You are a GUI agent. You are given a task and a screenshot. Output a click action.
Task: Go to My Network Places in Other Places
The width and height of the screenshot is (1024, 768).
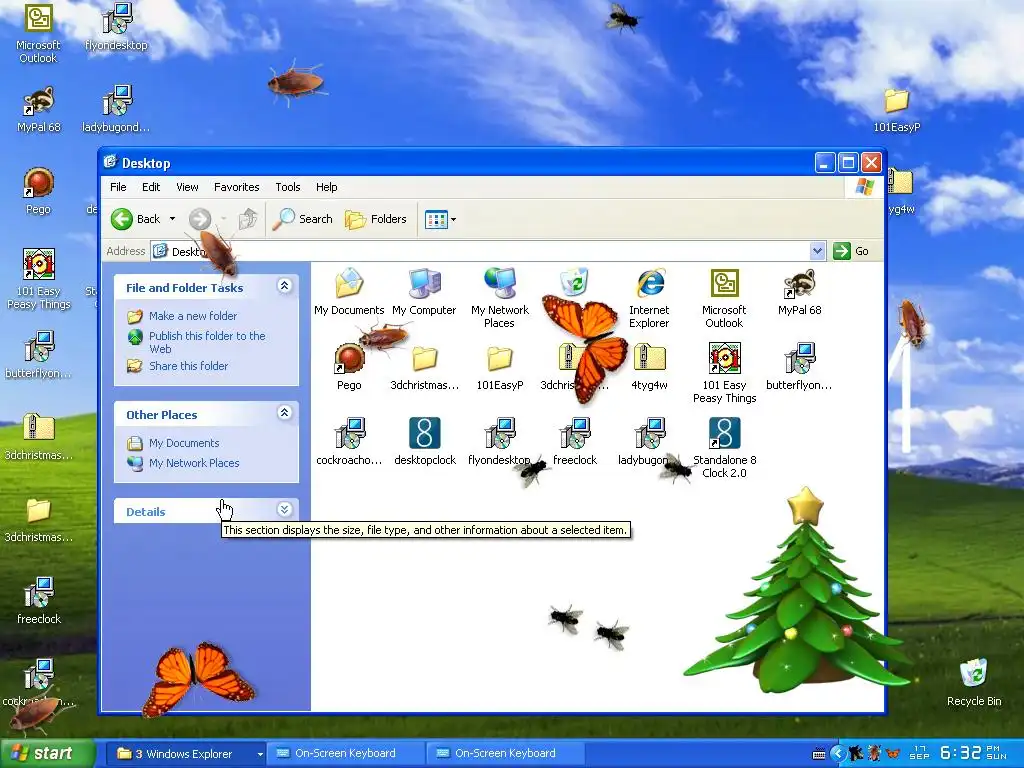coord(194,463)
